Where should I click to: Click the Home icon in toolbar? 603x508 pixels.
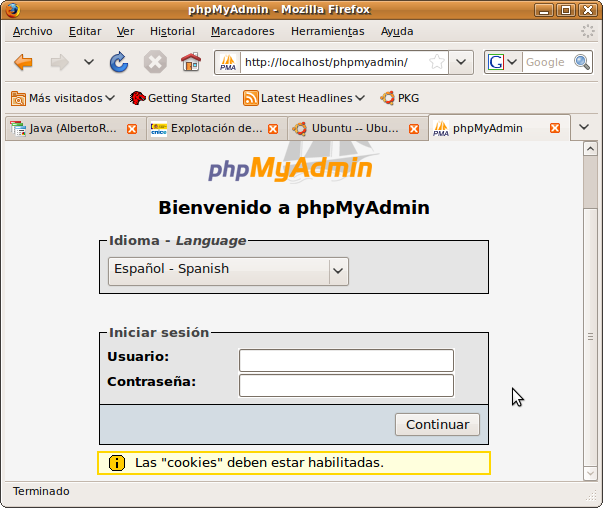tap(190, 63)
